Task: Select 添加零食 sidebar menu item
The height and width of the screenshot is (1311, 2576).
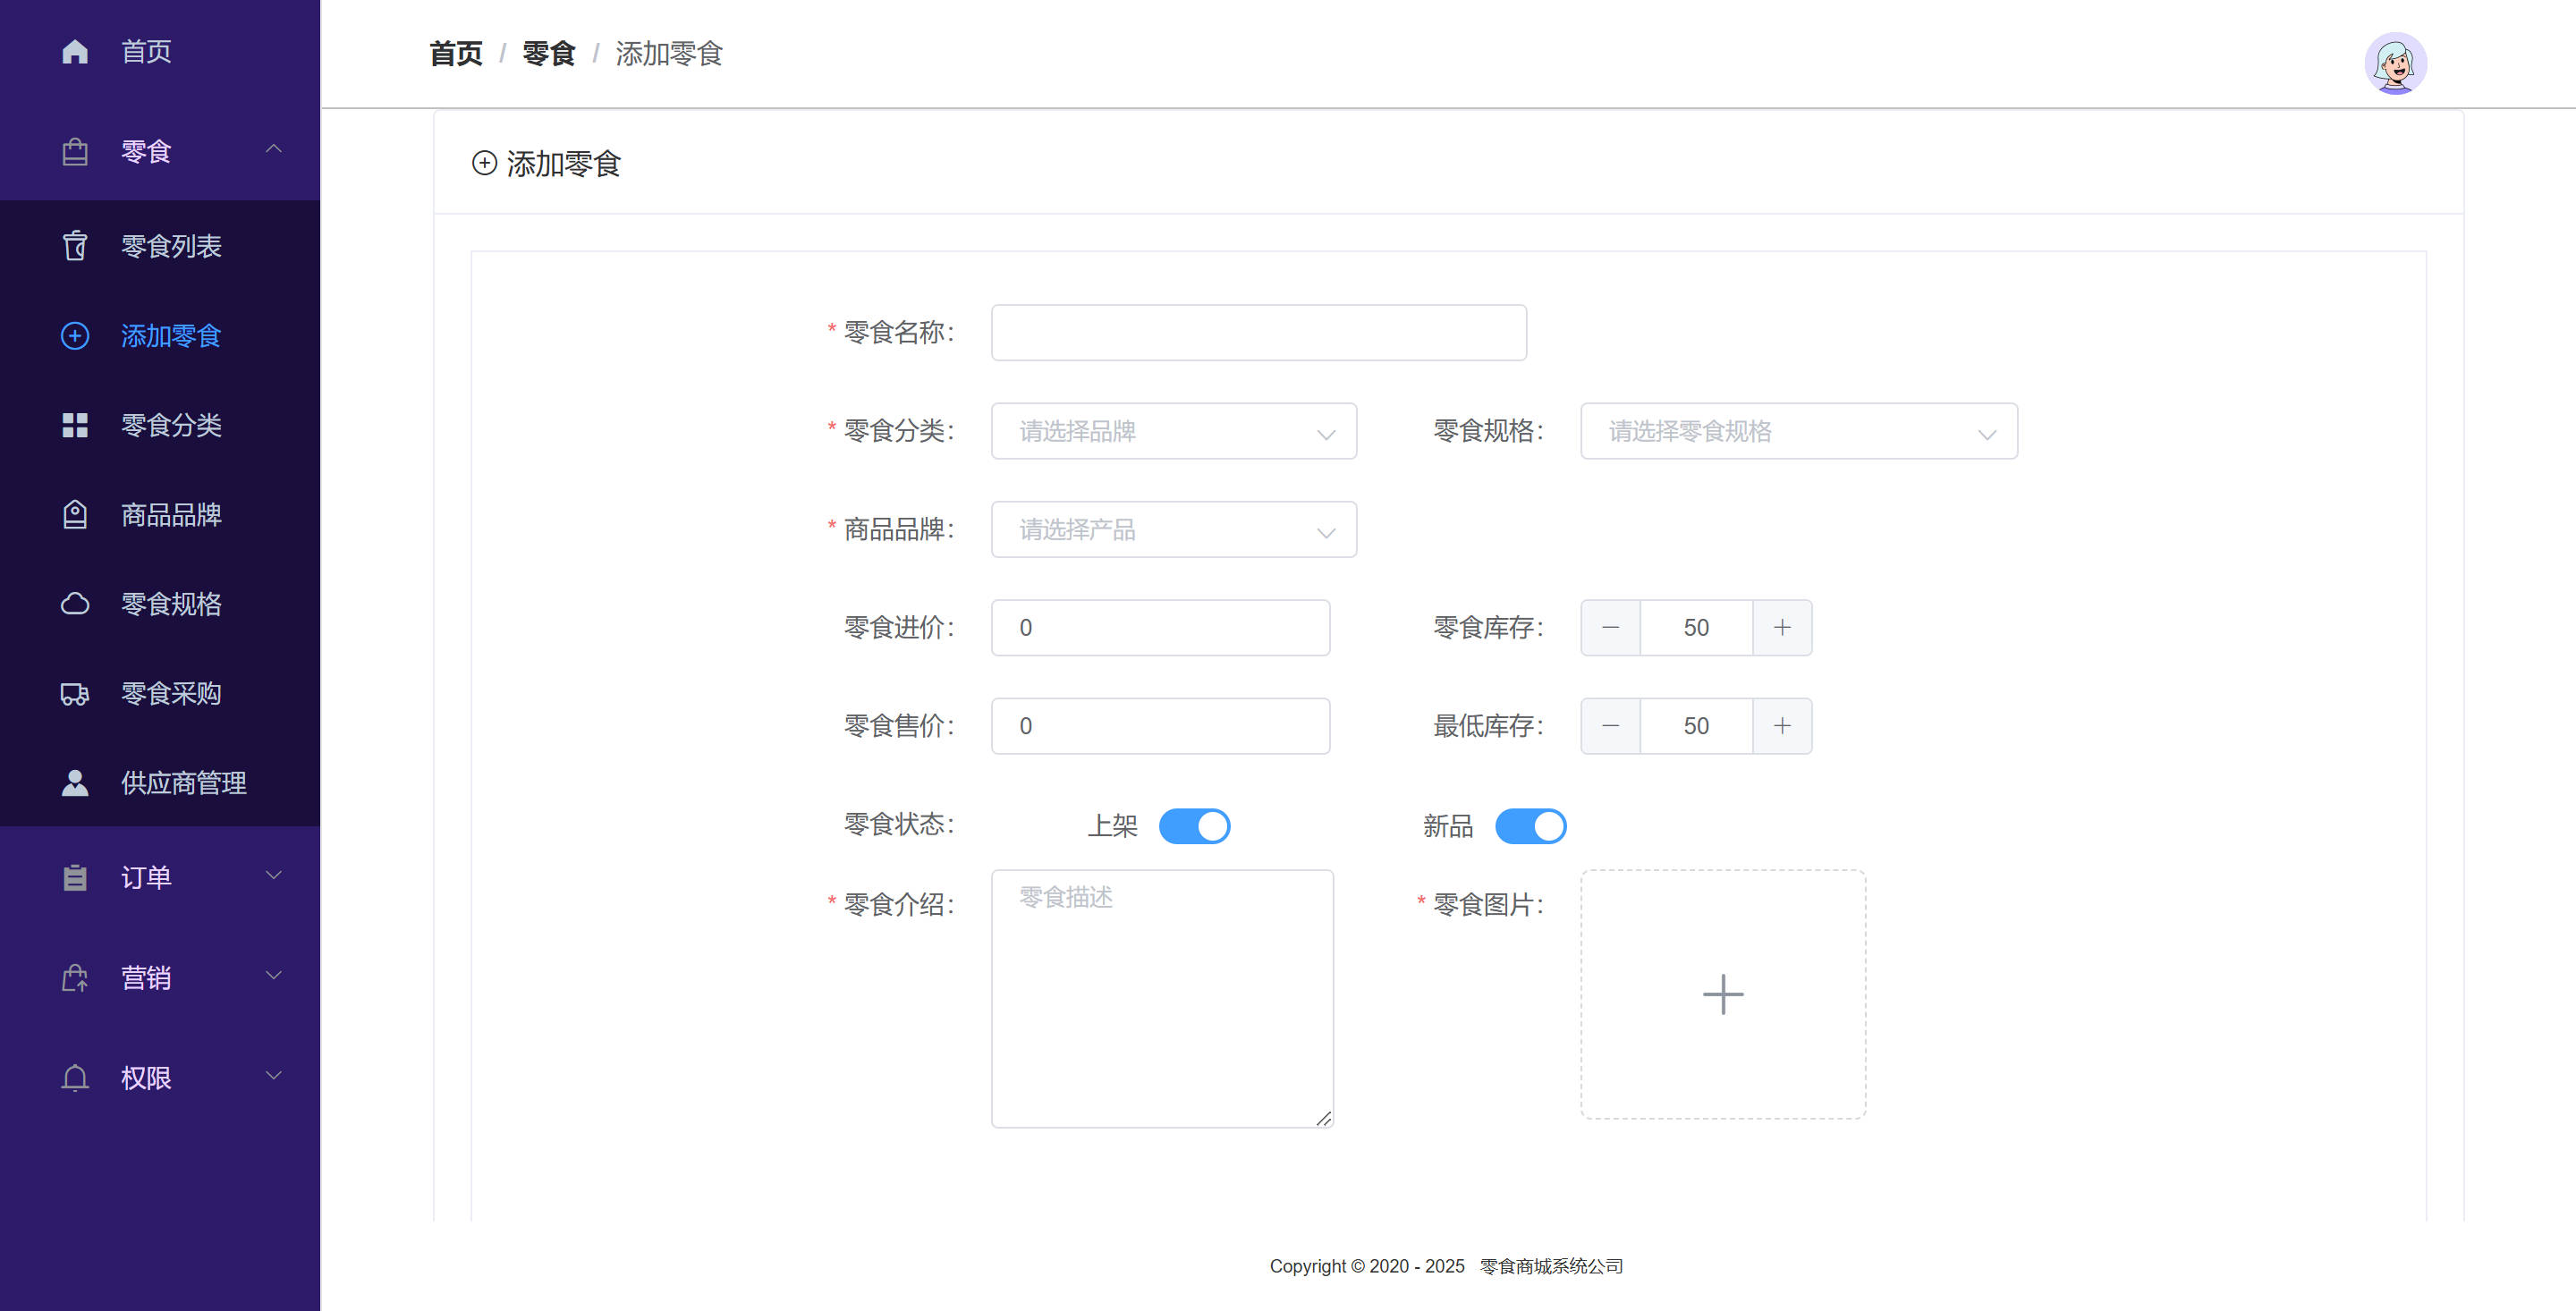Action: [160, 336]
